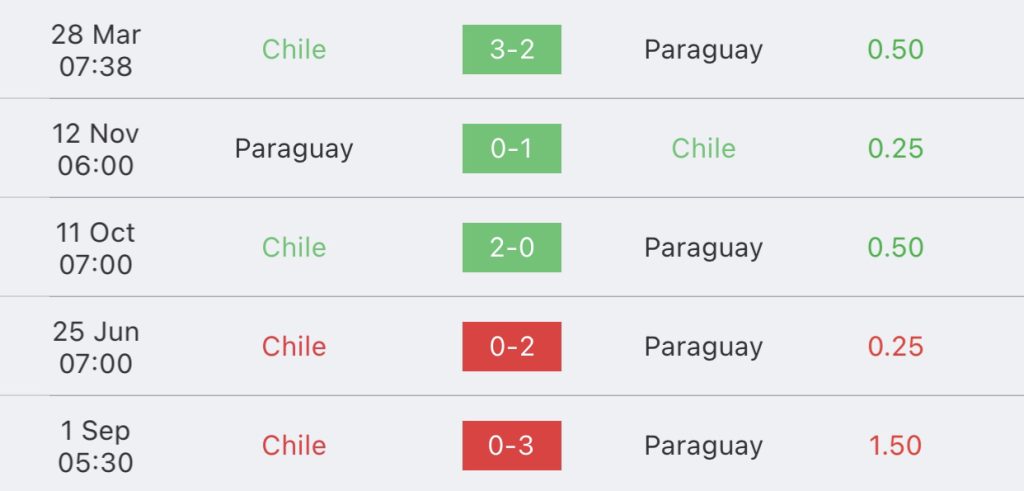Select red Chile team in the 1 Sep match
The image size is (1024, 491).
click(294, 445)
